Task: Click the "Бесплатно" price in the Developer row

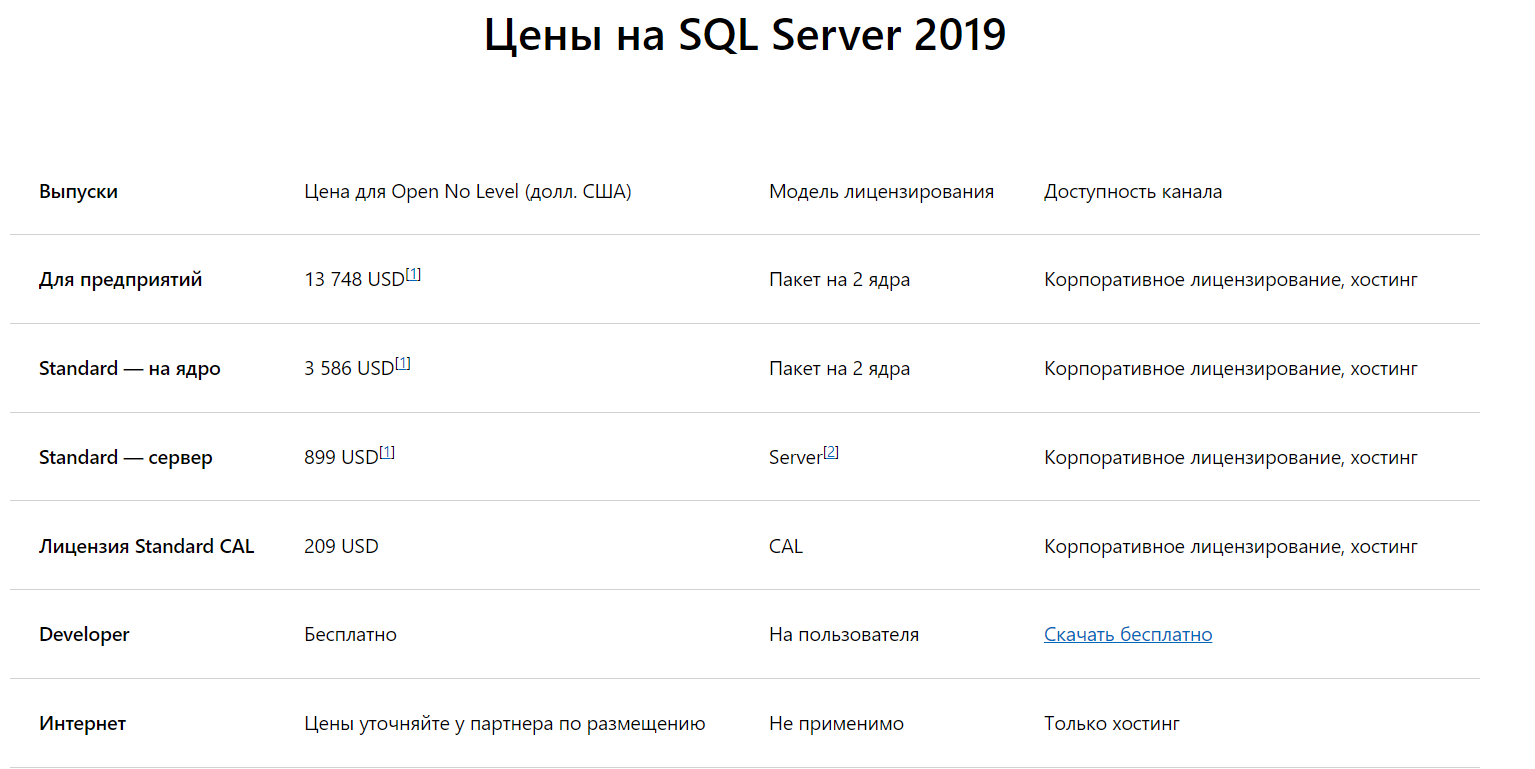Action: tap(350, 635)
